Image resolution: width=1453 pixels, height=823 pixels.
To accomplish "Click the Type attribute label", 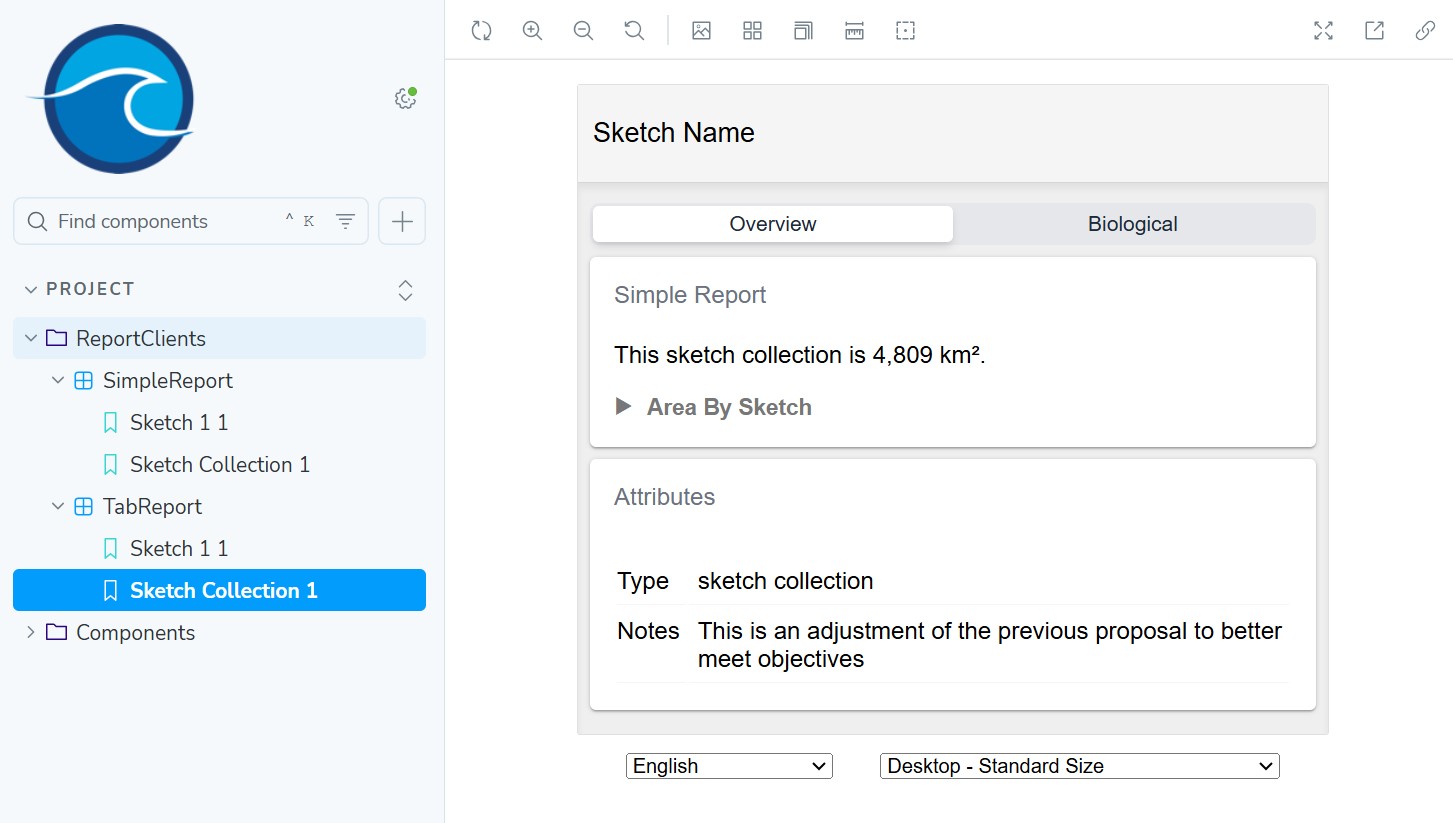I will [643, 581].
